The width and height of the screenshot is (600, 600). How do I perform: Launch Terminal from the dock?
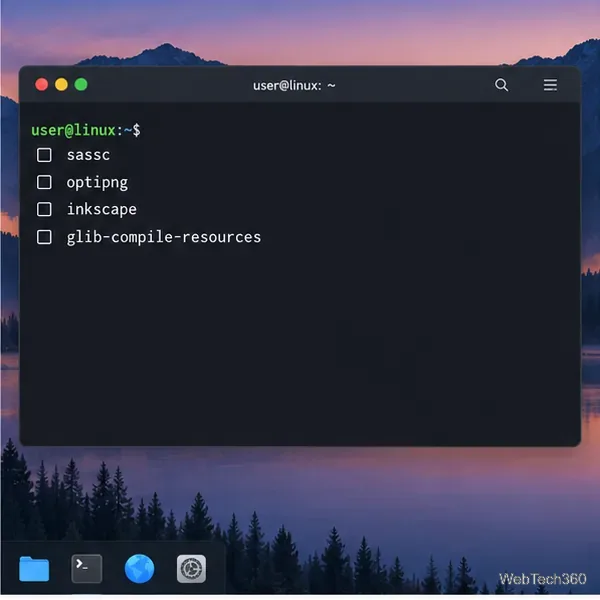coord(87,569)
